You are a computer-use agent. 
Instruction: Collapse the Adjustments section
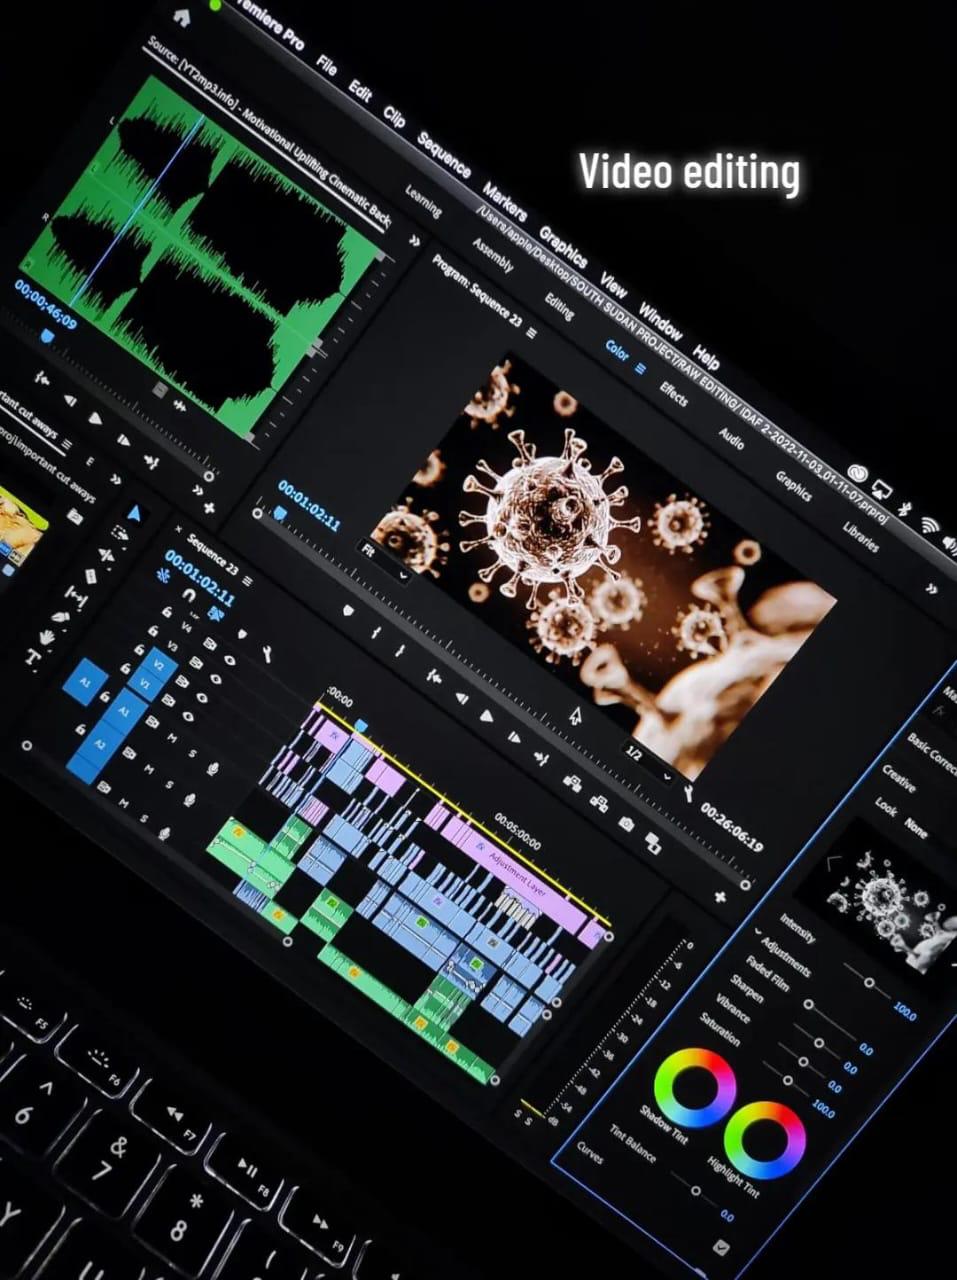pyautogui.click(x=757, y=932)
